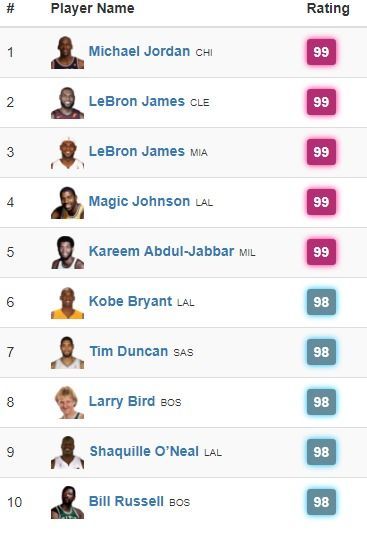Open LeBron James CLE player page
367x538 pixels.
(137, 102)
